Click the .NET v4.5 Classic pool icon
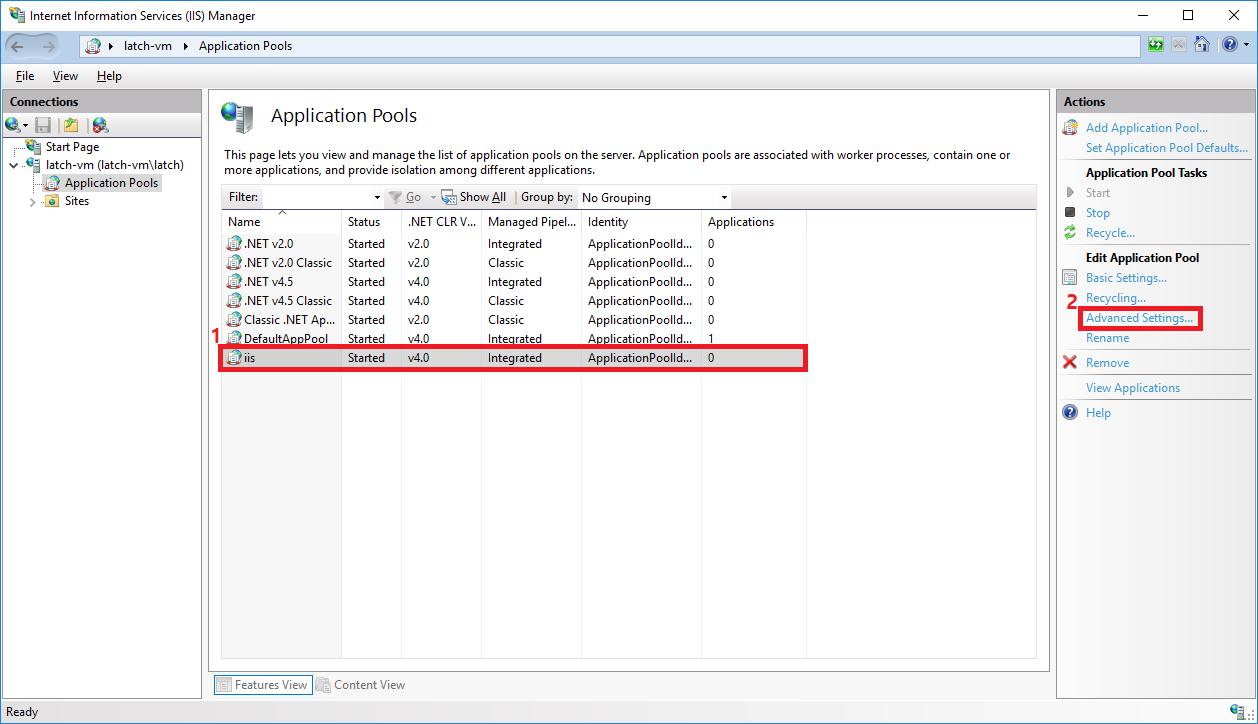 [235, 300]
